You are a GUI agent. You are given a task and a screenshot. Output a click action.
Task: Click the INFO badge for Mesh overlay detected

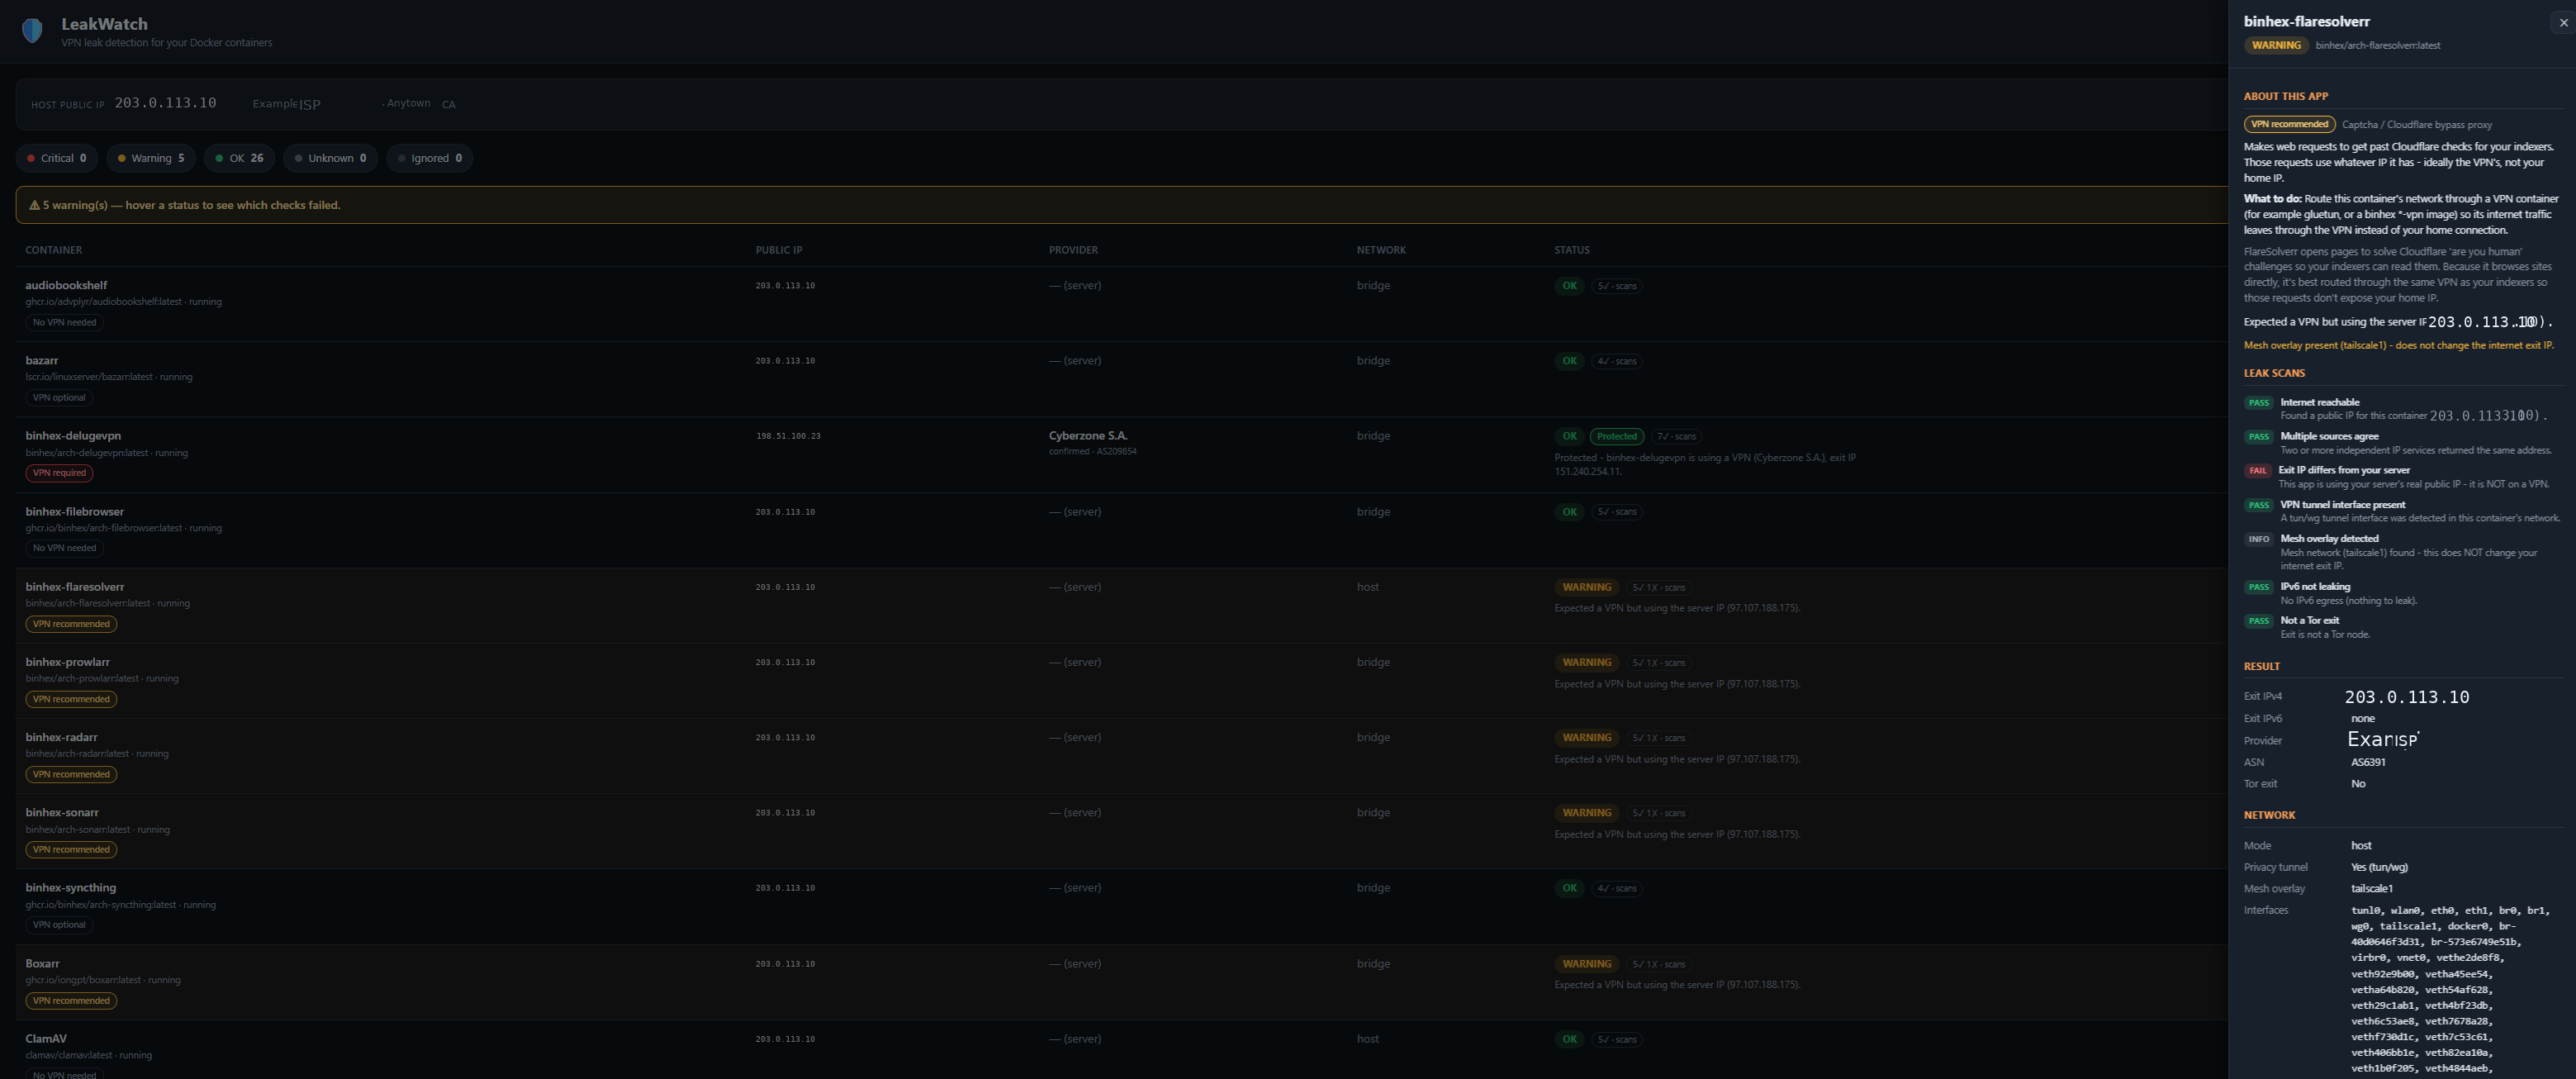(2259, 539)
